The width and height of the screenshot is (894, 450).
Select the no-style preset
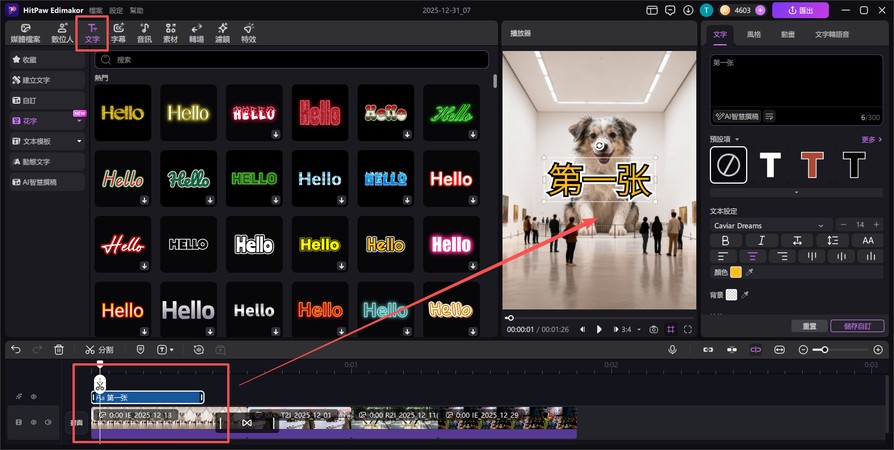click(729, 165)
